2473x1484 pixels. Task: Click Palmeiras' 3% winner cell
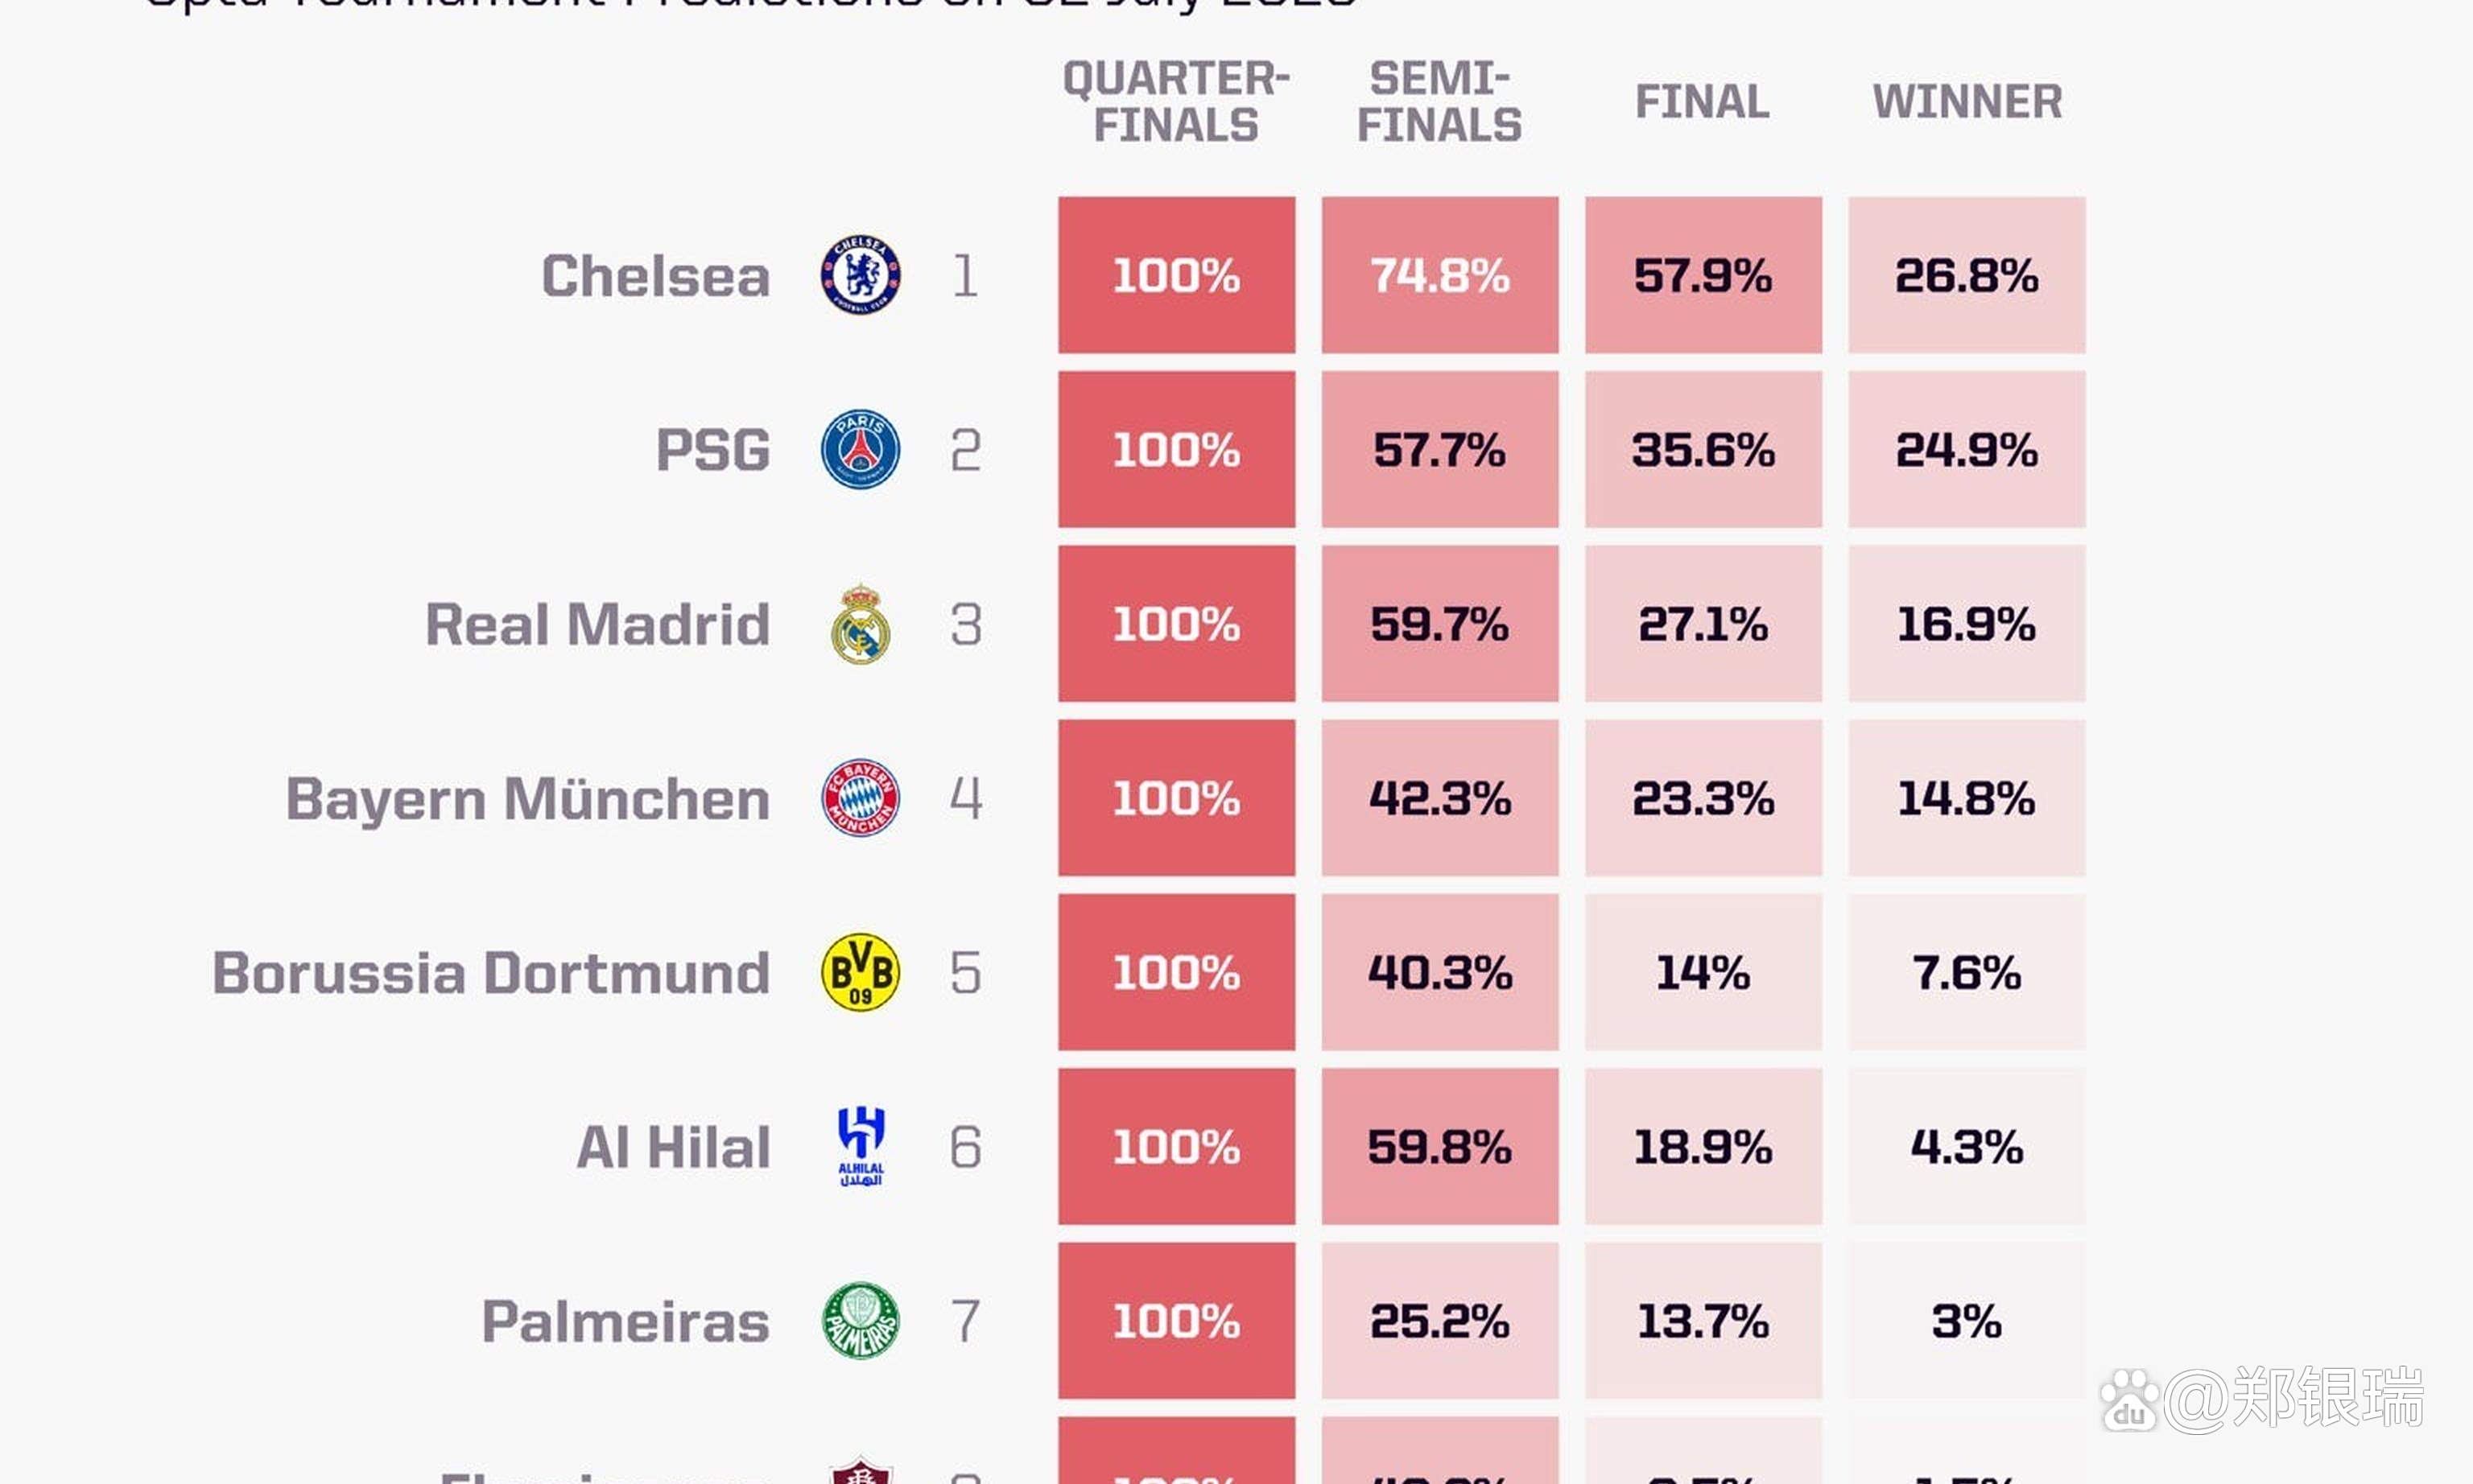tap(1967, 1321)
